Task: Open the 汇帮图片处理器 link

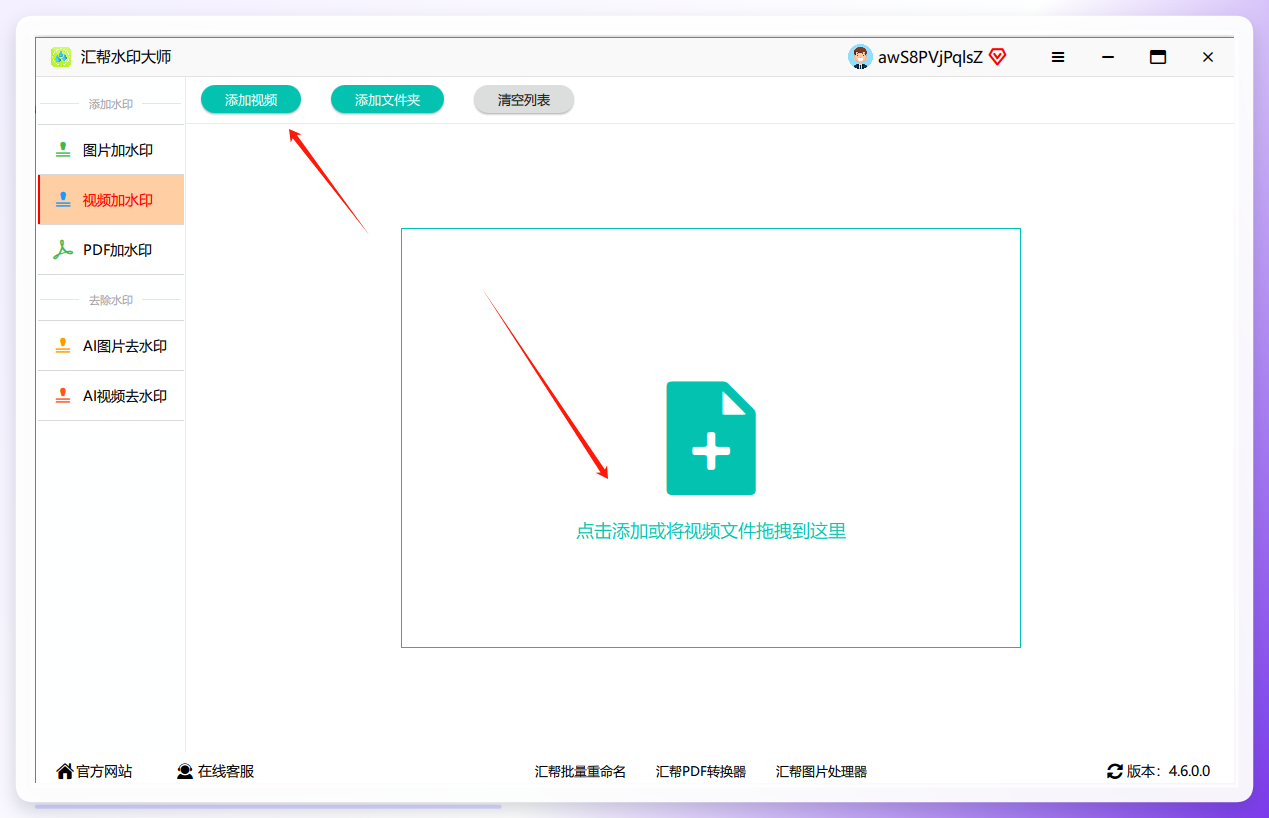Action: pyautogui.click(x=821, y=771)
